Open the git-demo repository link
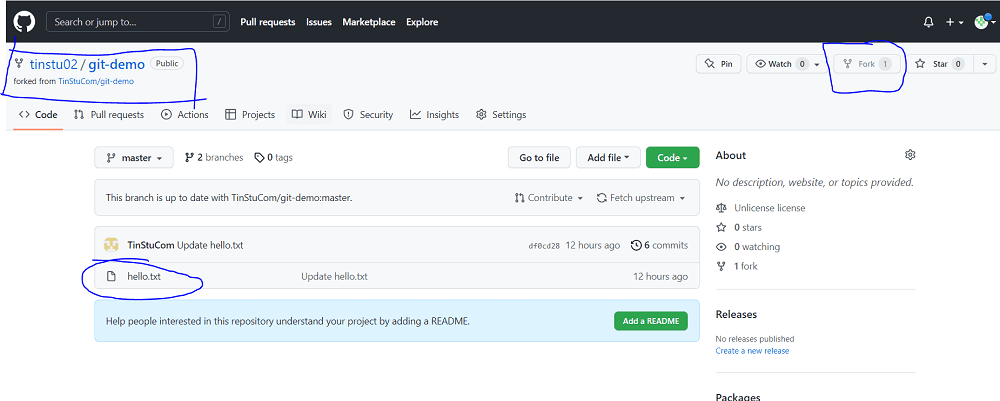Viewport: 1000px width, 401px height. [117, 64]
